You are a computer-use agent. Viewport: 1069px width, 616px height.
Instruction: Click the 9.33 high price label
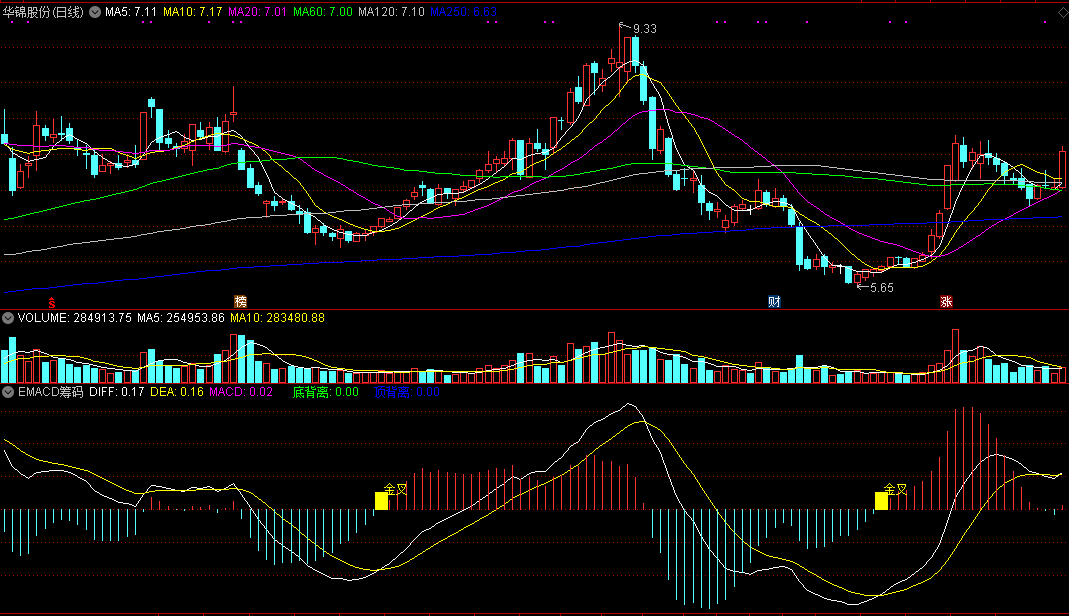(645, 29)
